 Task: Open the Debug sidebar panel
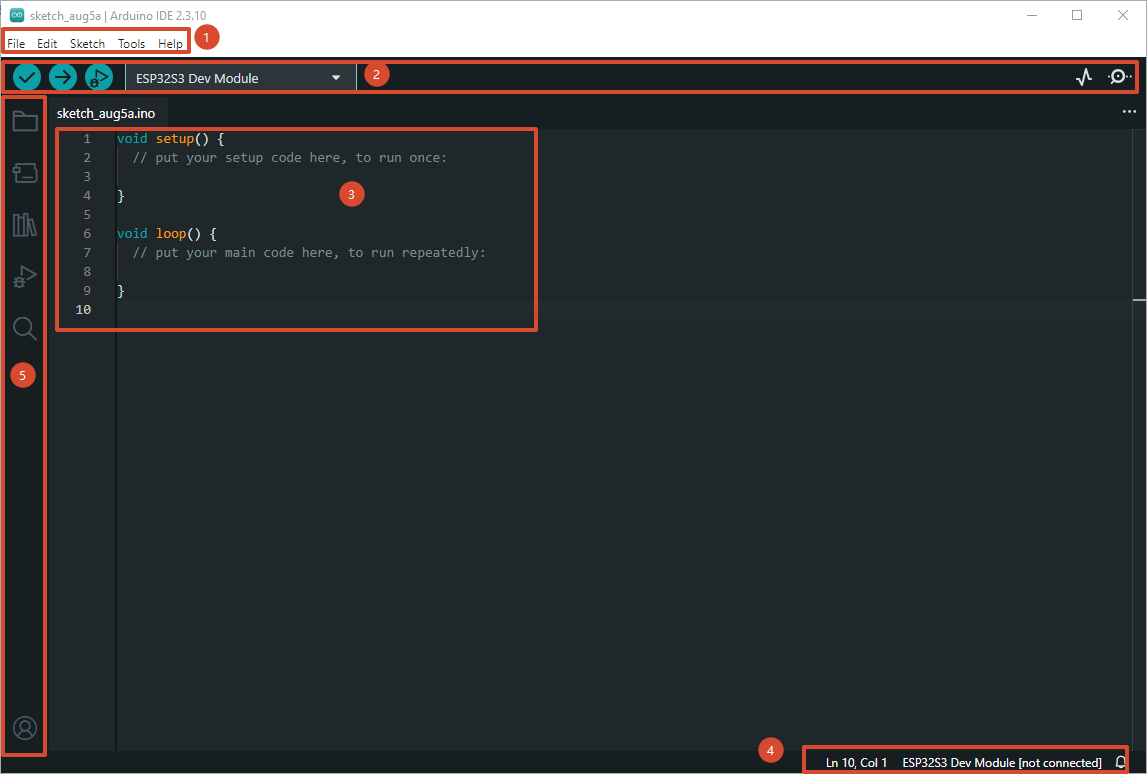pos(25,277)
